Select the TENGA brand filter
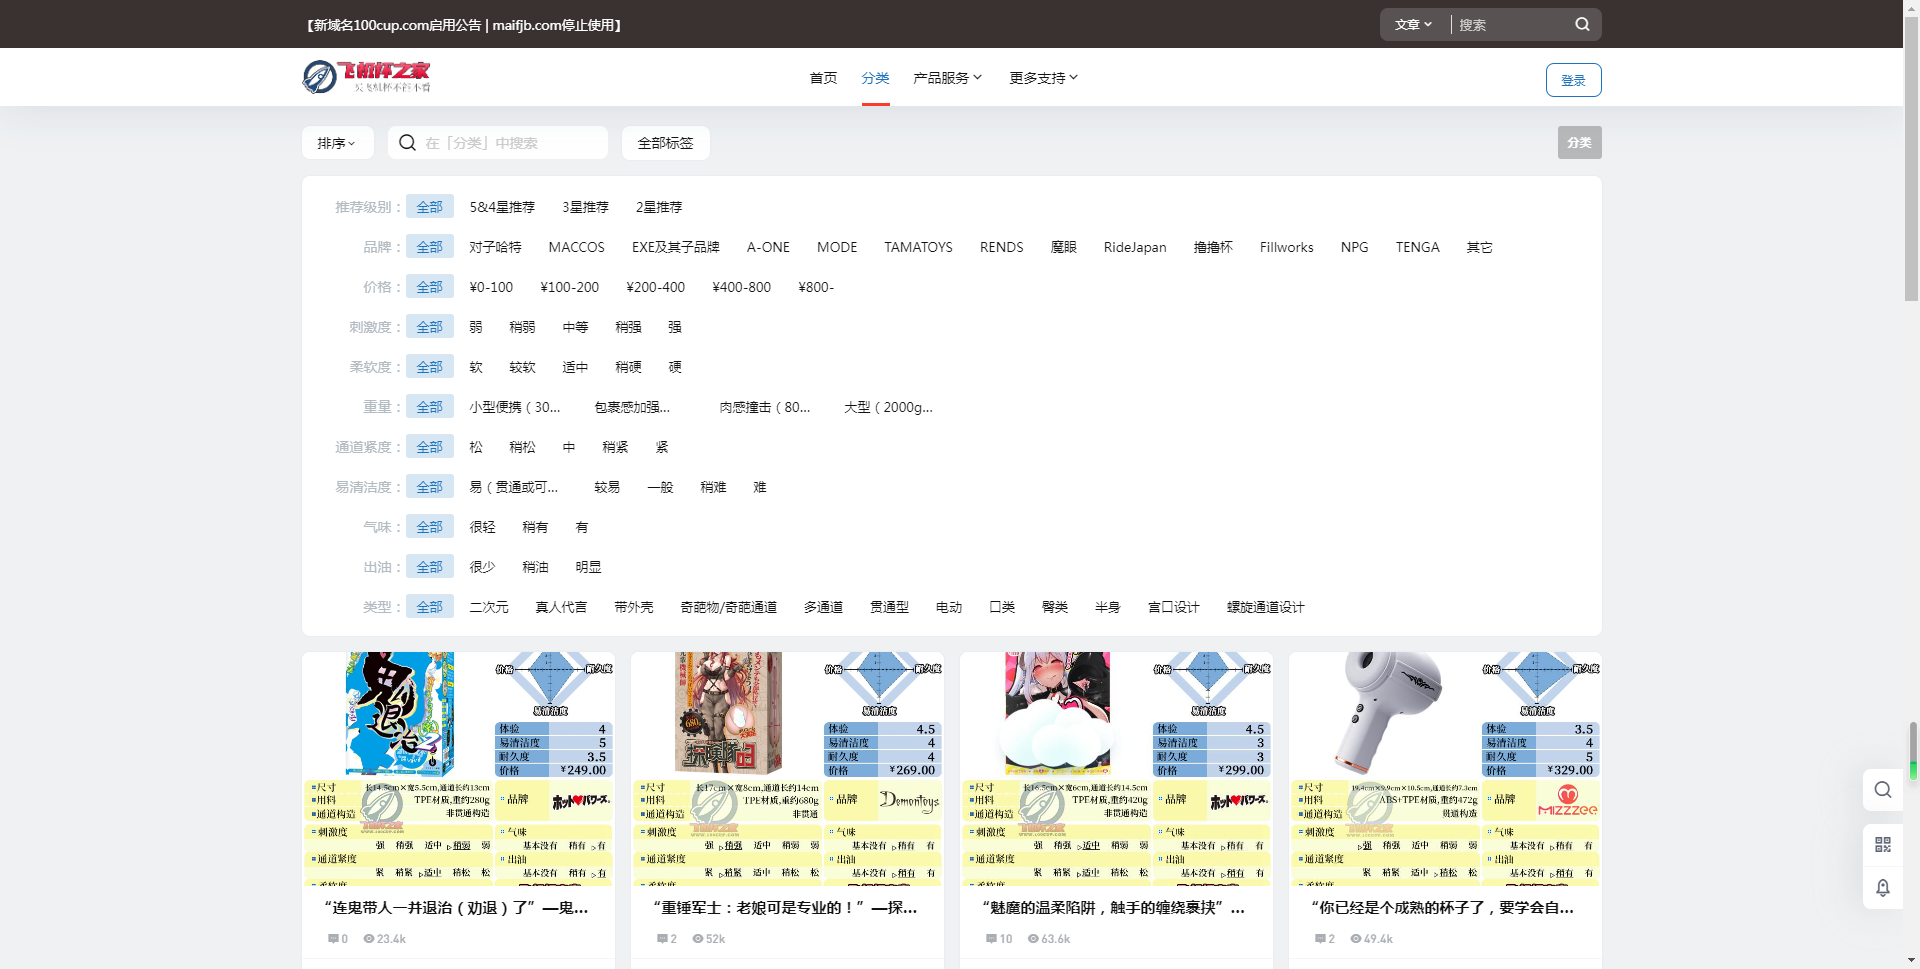 point(1417,247)
